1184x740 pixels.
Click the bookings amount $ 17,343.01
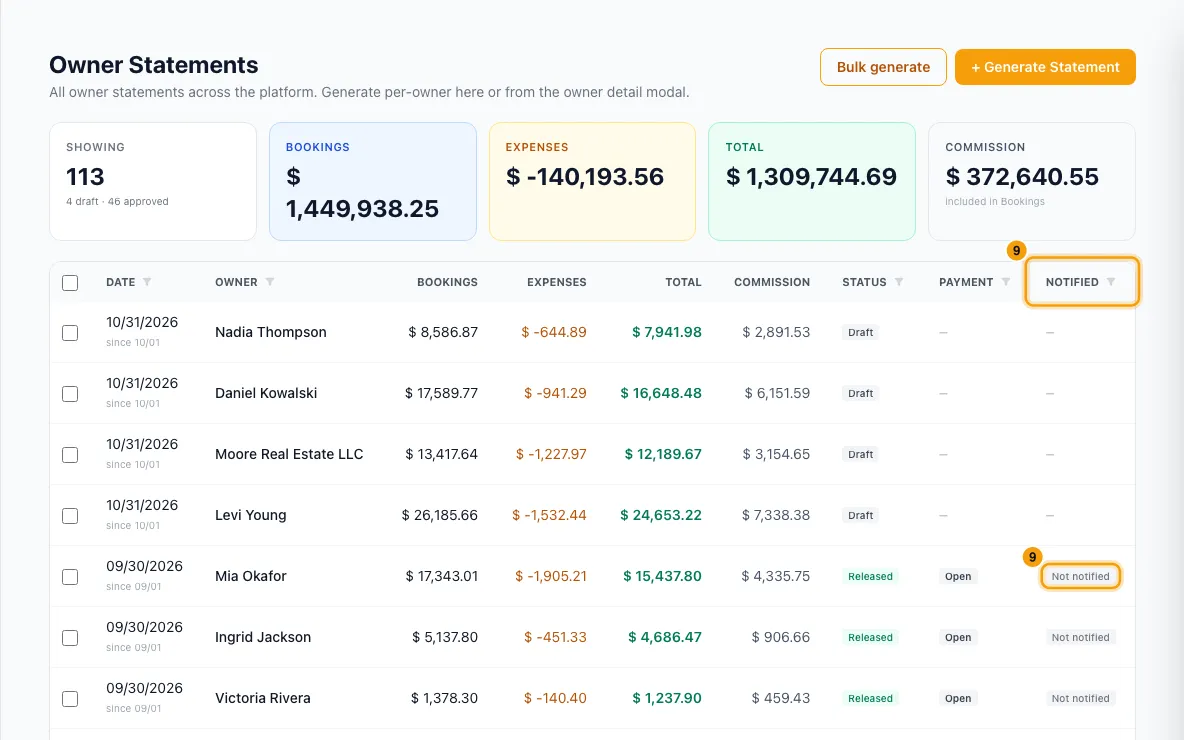point(442,576)
